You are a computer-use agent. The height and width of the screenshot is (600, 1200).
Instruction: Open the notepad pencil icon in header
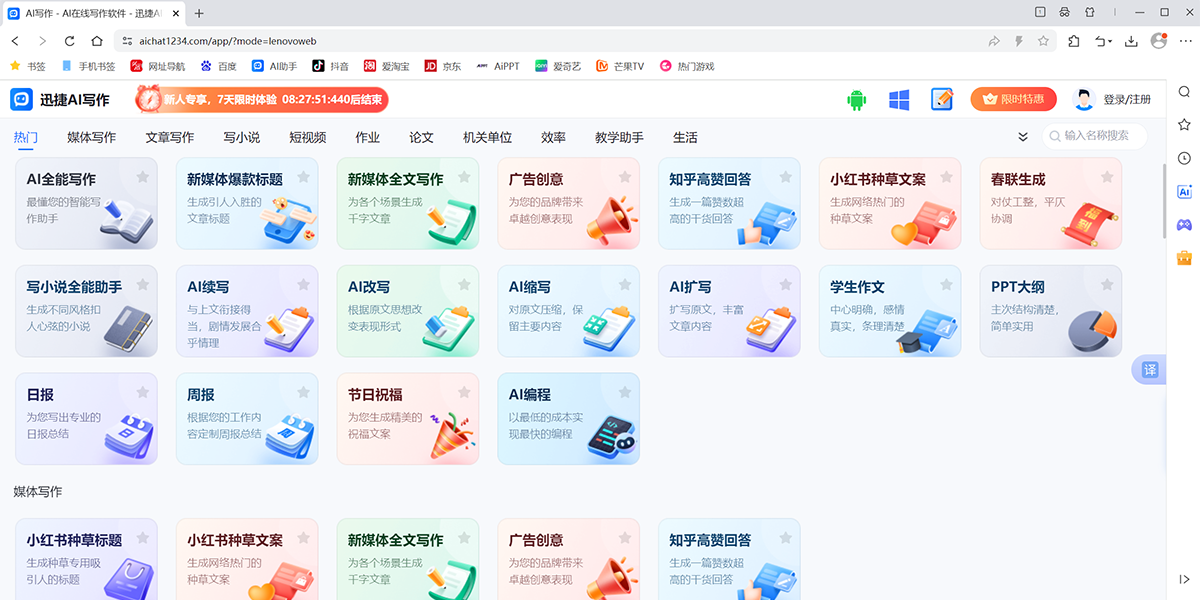pyautogui.click(x=942, y=100)
